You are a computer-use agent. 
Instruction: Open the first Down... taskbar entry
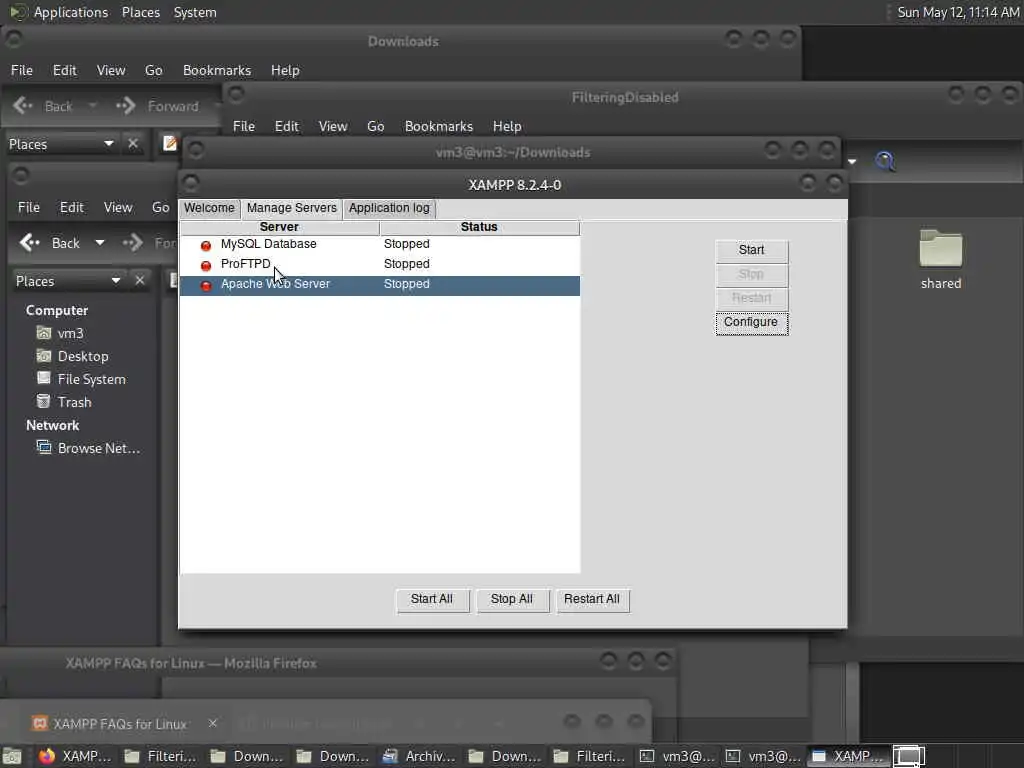(246, 756)
